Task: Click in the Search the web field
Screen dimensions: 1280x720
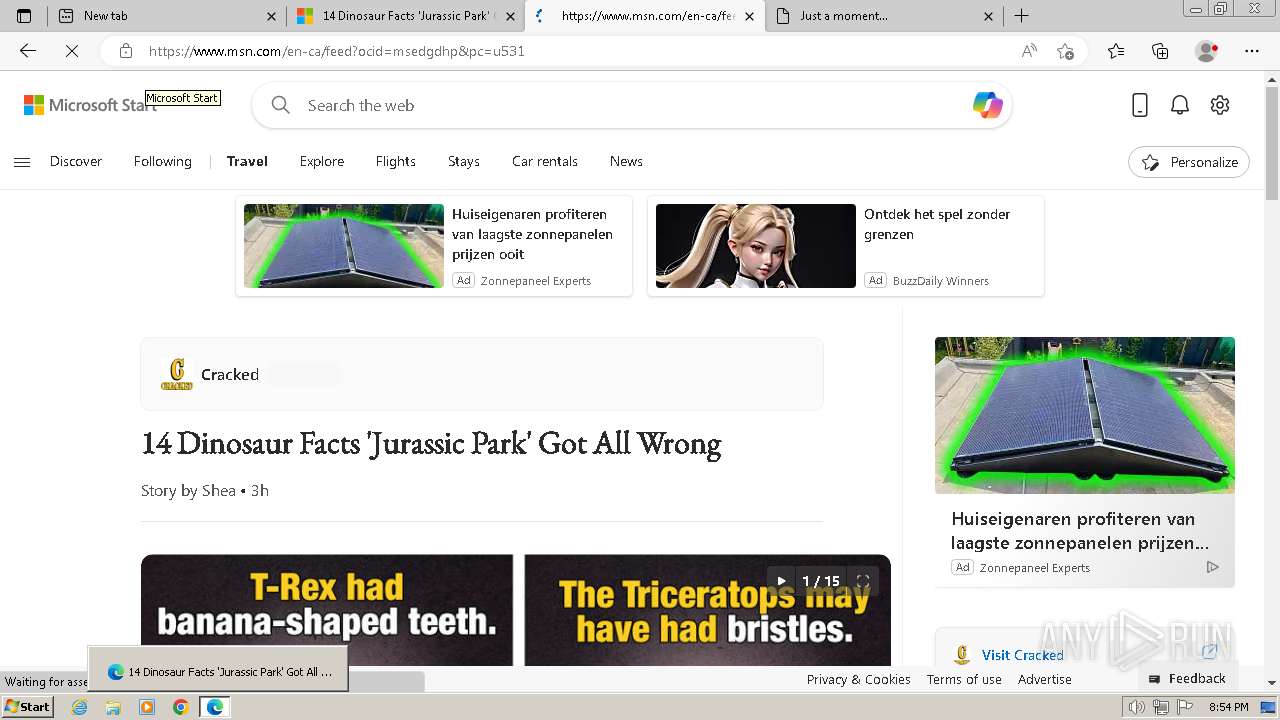Action: (x=632, y=105)
